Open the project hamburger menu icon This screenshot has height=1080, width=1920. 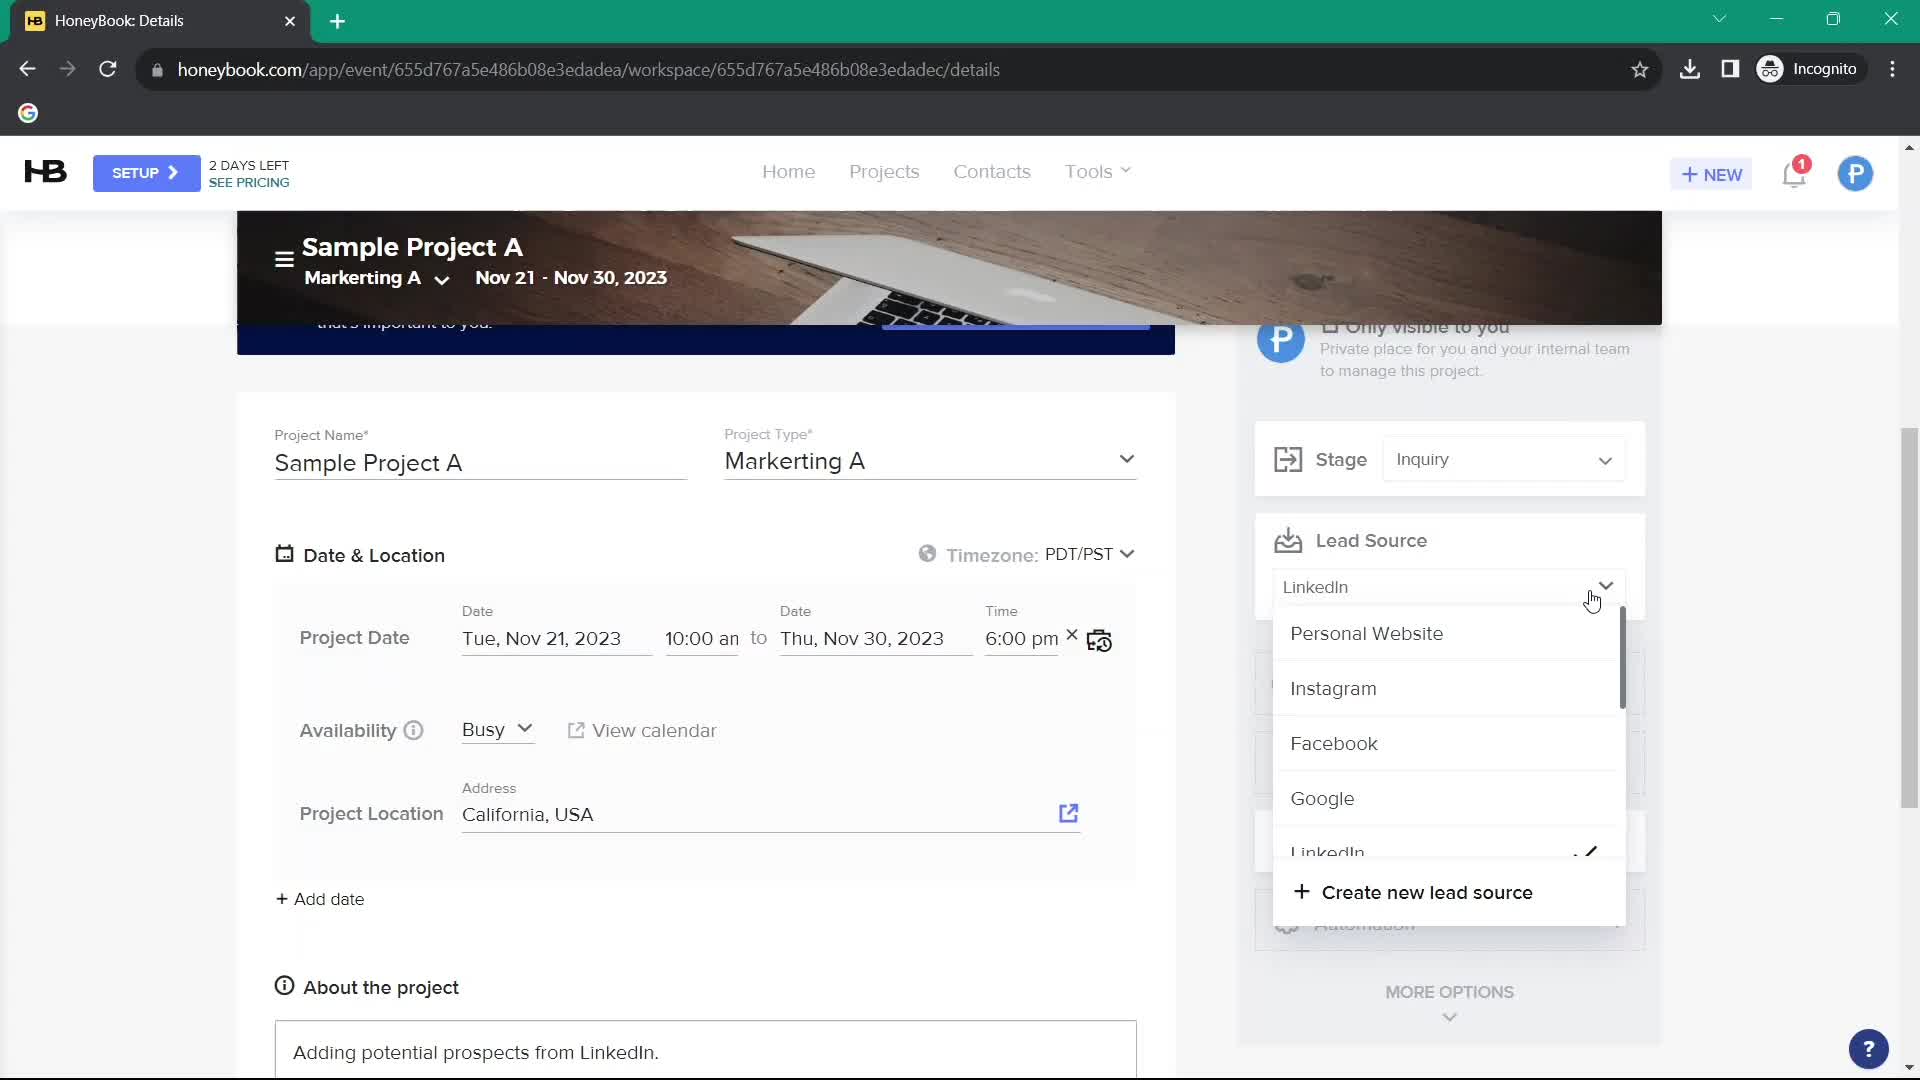pos(284,260)
